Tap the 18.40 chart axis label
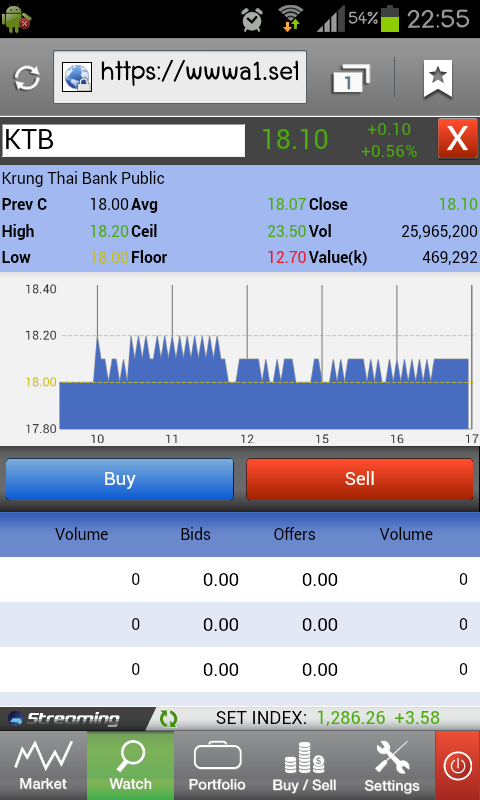 point(41,289)
